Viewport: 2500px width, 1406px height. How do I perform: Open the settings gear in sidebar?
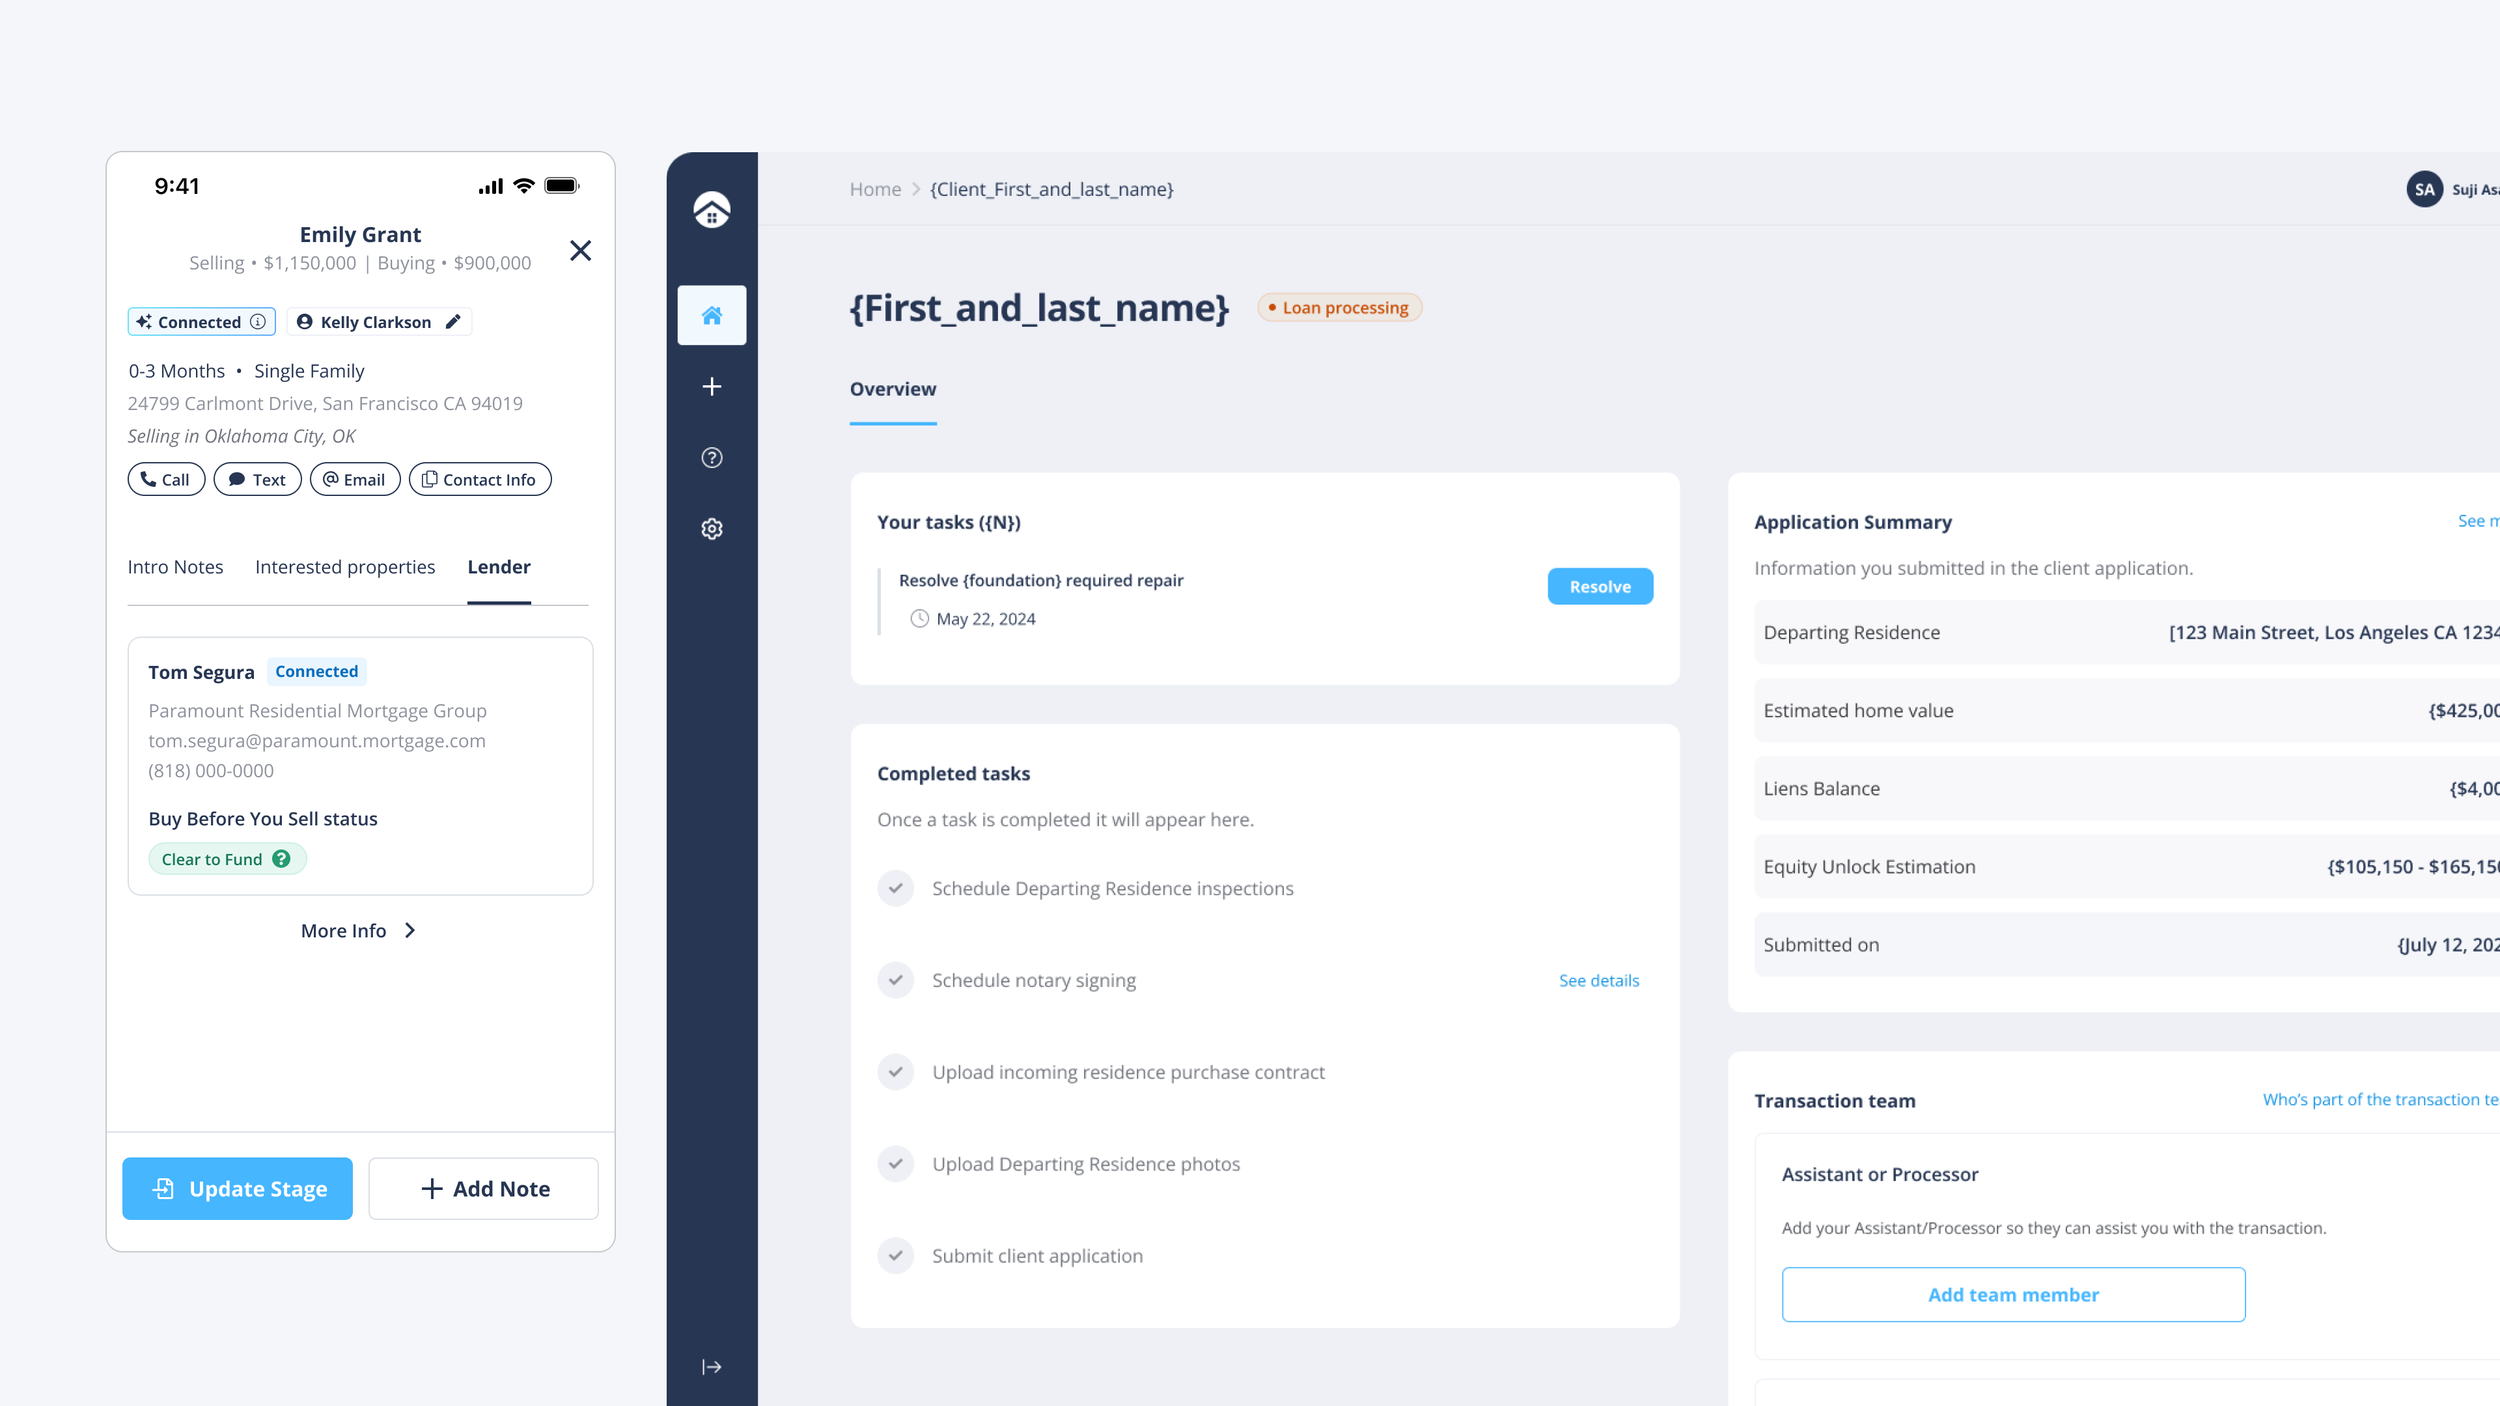711,529
